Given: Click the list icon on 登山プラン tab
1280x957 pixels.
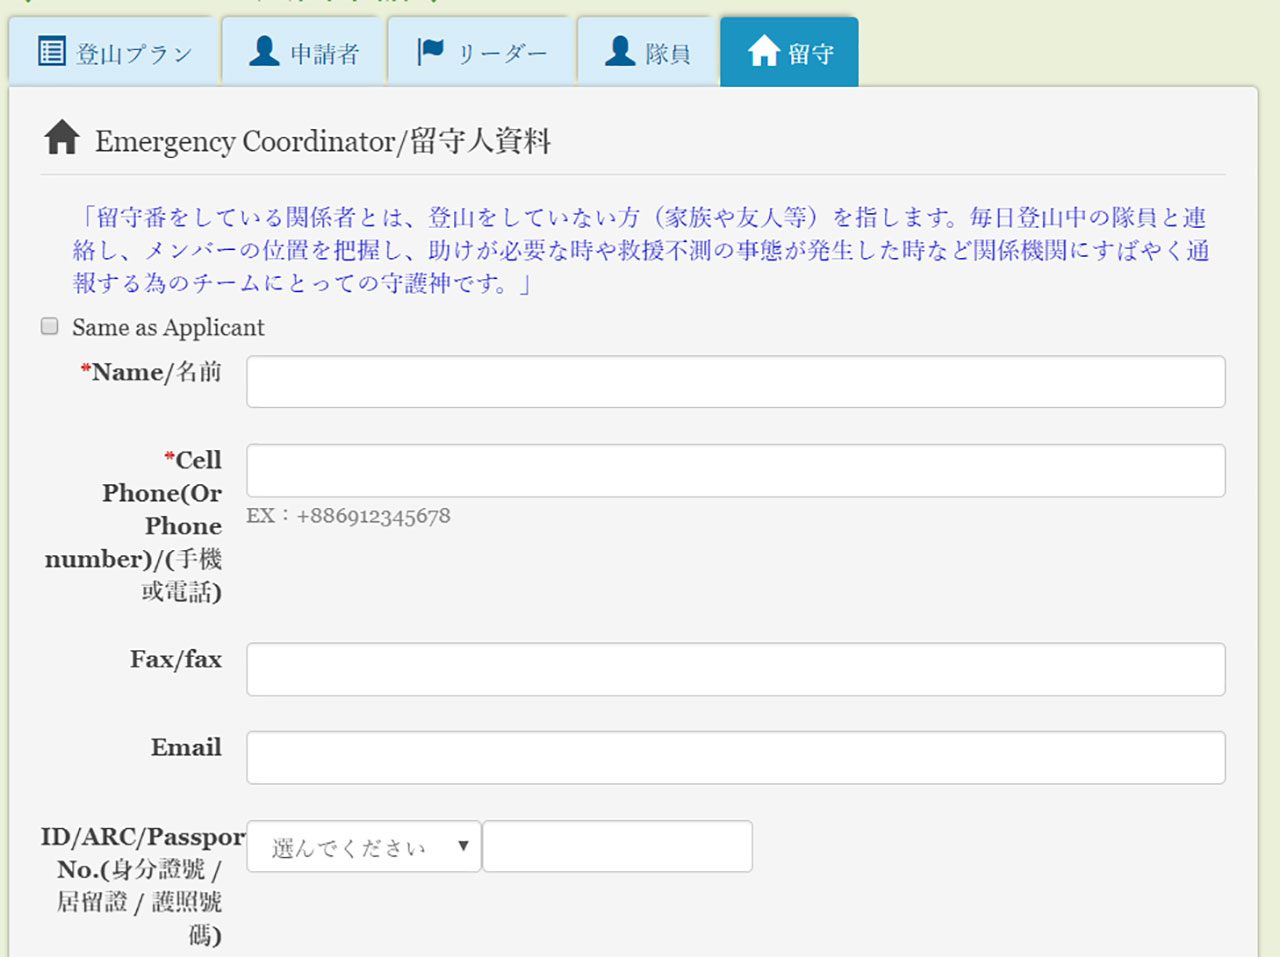Looking at the screenshot, I should [52, 51].
